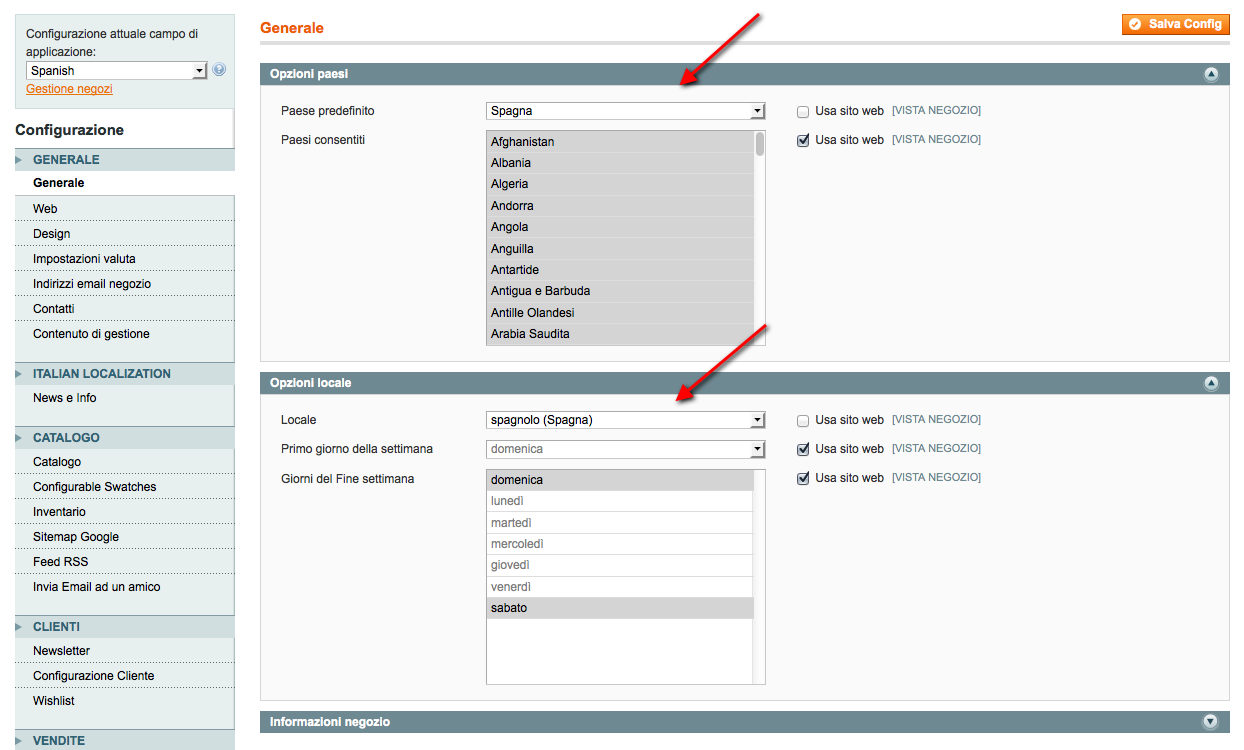
Task: Click the Salva Config button
Action: [x=1175, y=24]
